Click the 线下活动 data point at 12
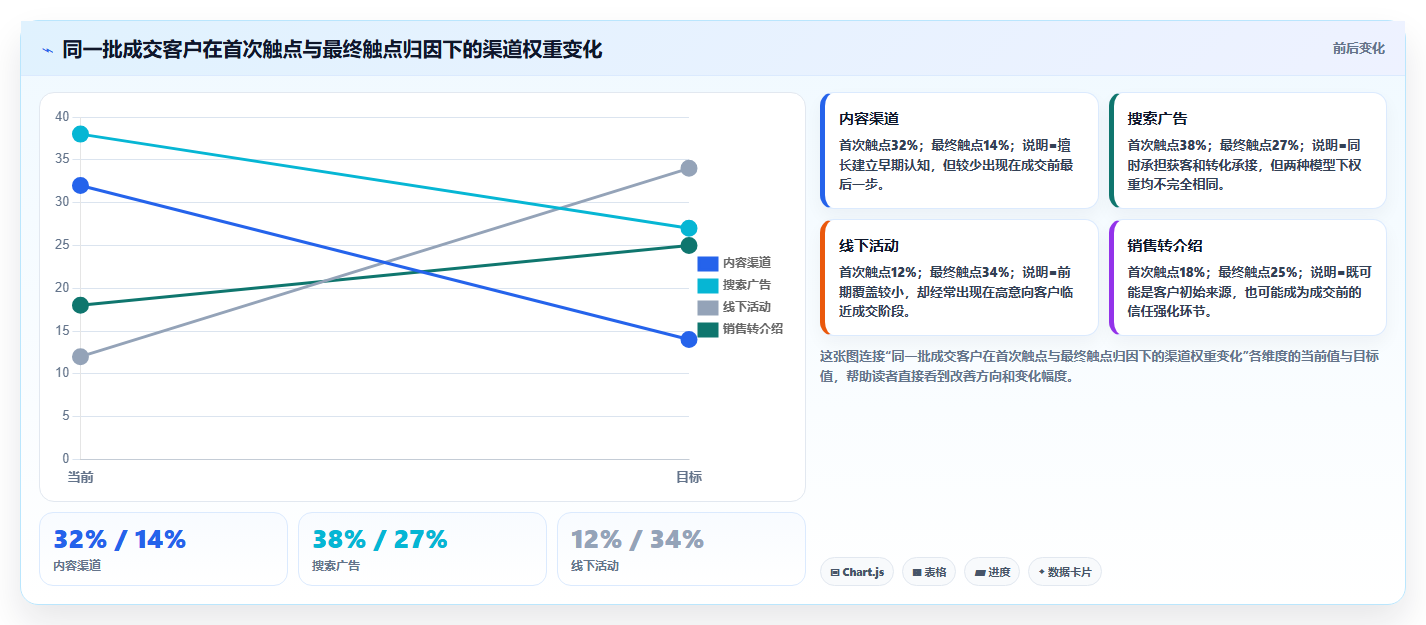This screenshot has height=625, width=1426. coord(81,356)
